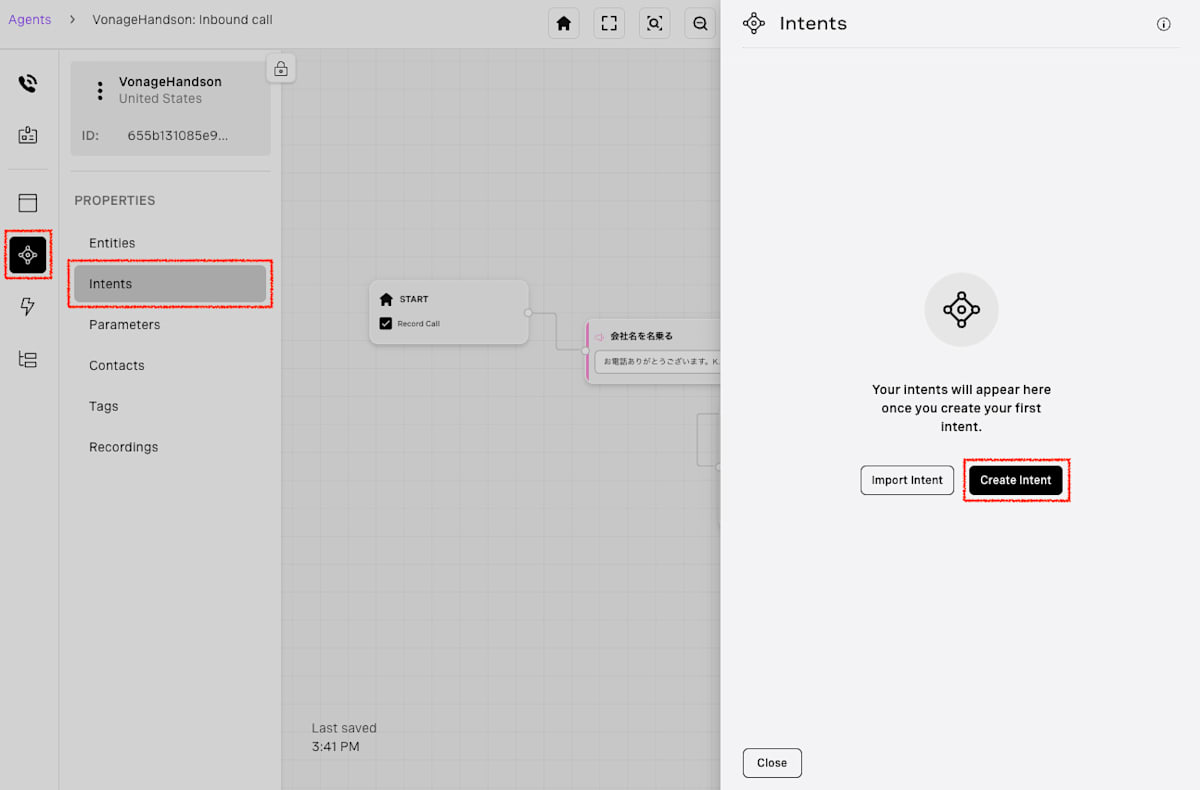Select the 会社名を名乗る node title

pyautogui.click(x=642, y=336)
